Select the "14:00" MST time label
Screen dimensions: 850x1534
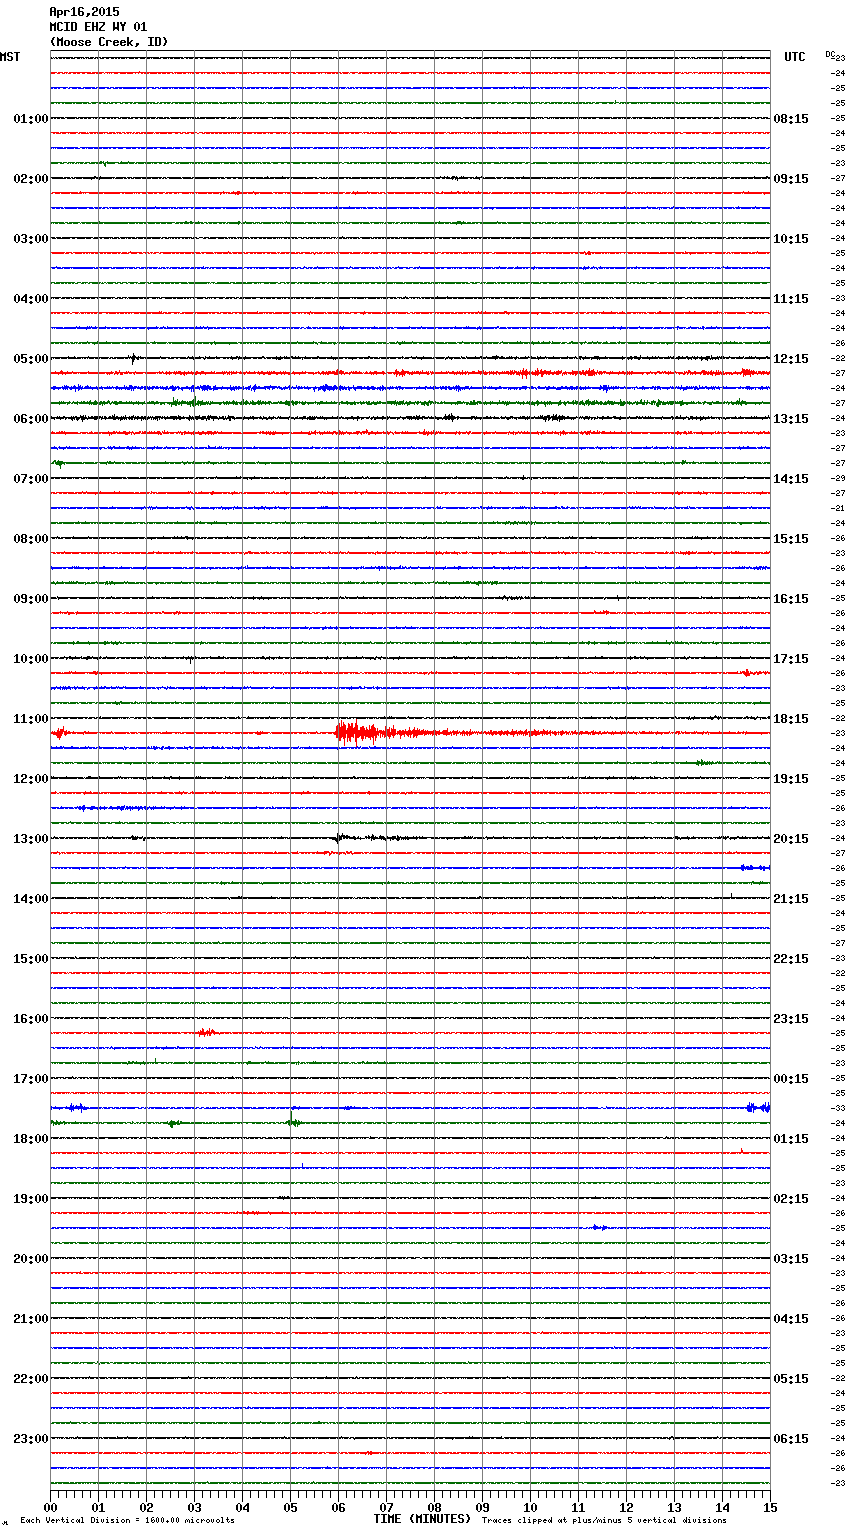pos(31,899)
